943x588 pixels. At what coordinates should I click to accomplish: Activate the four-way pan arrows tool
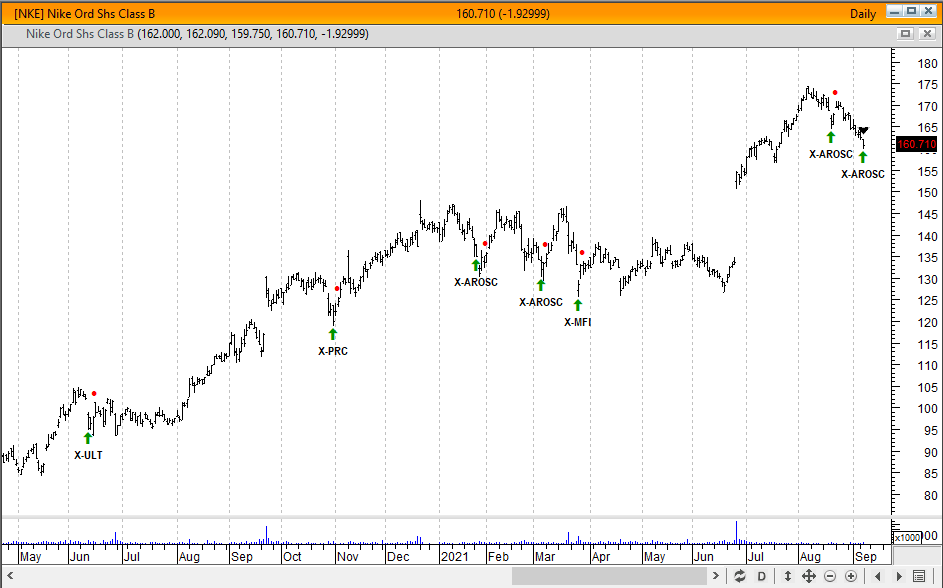(808, 576)
